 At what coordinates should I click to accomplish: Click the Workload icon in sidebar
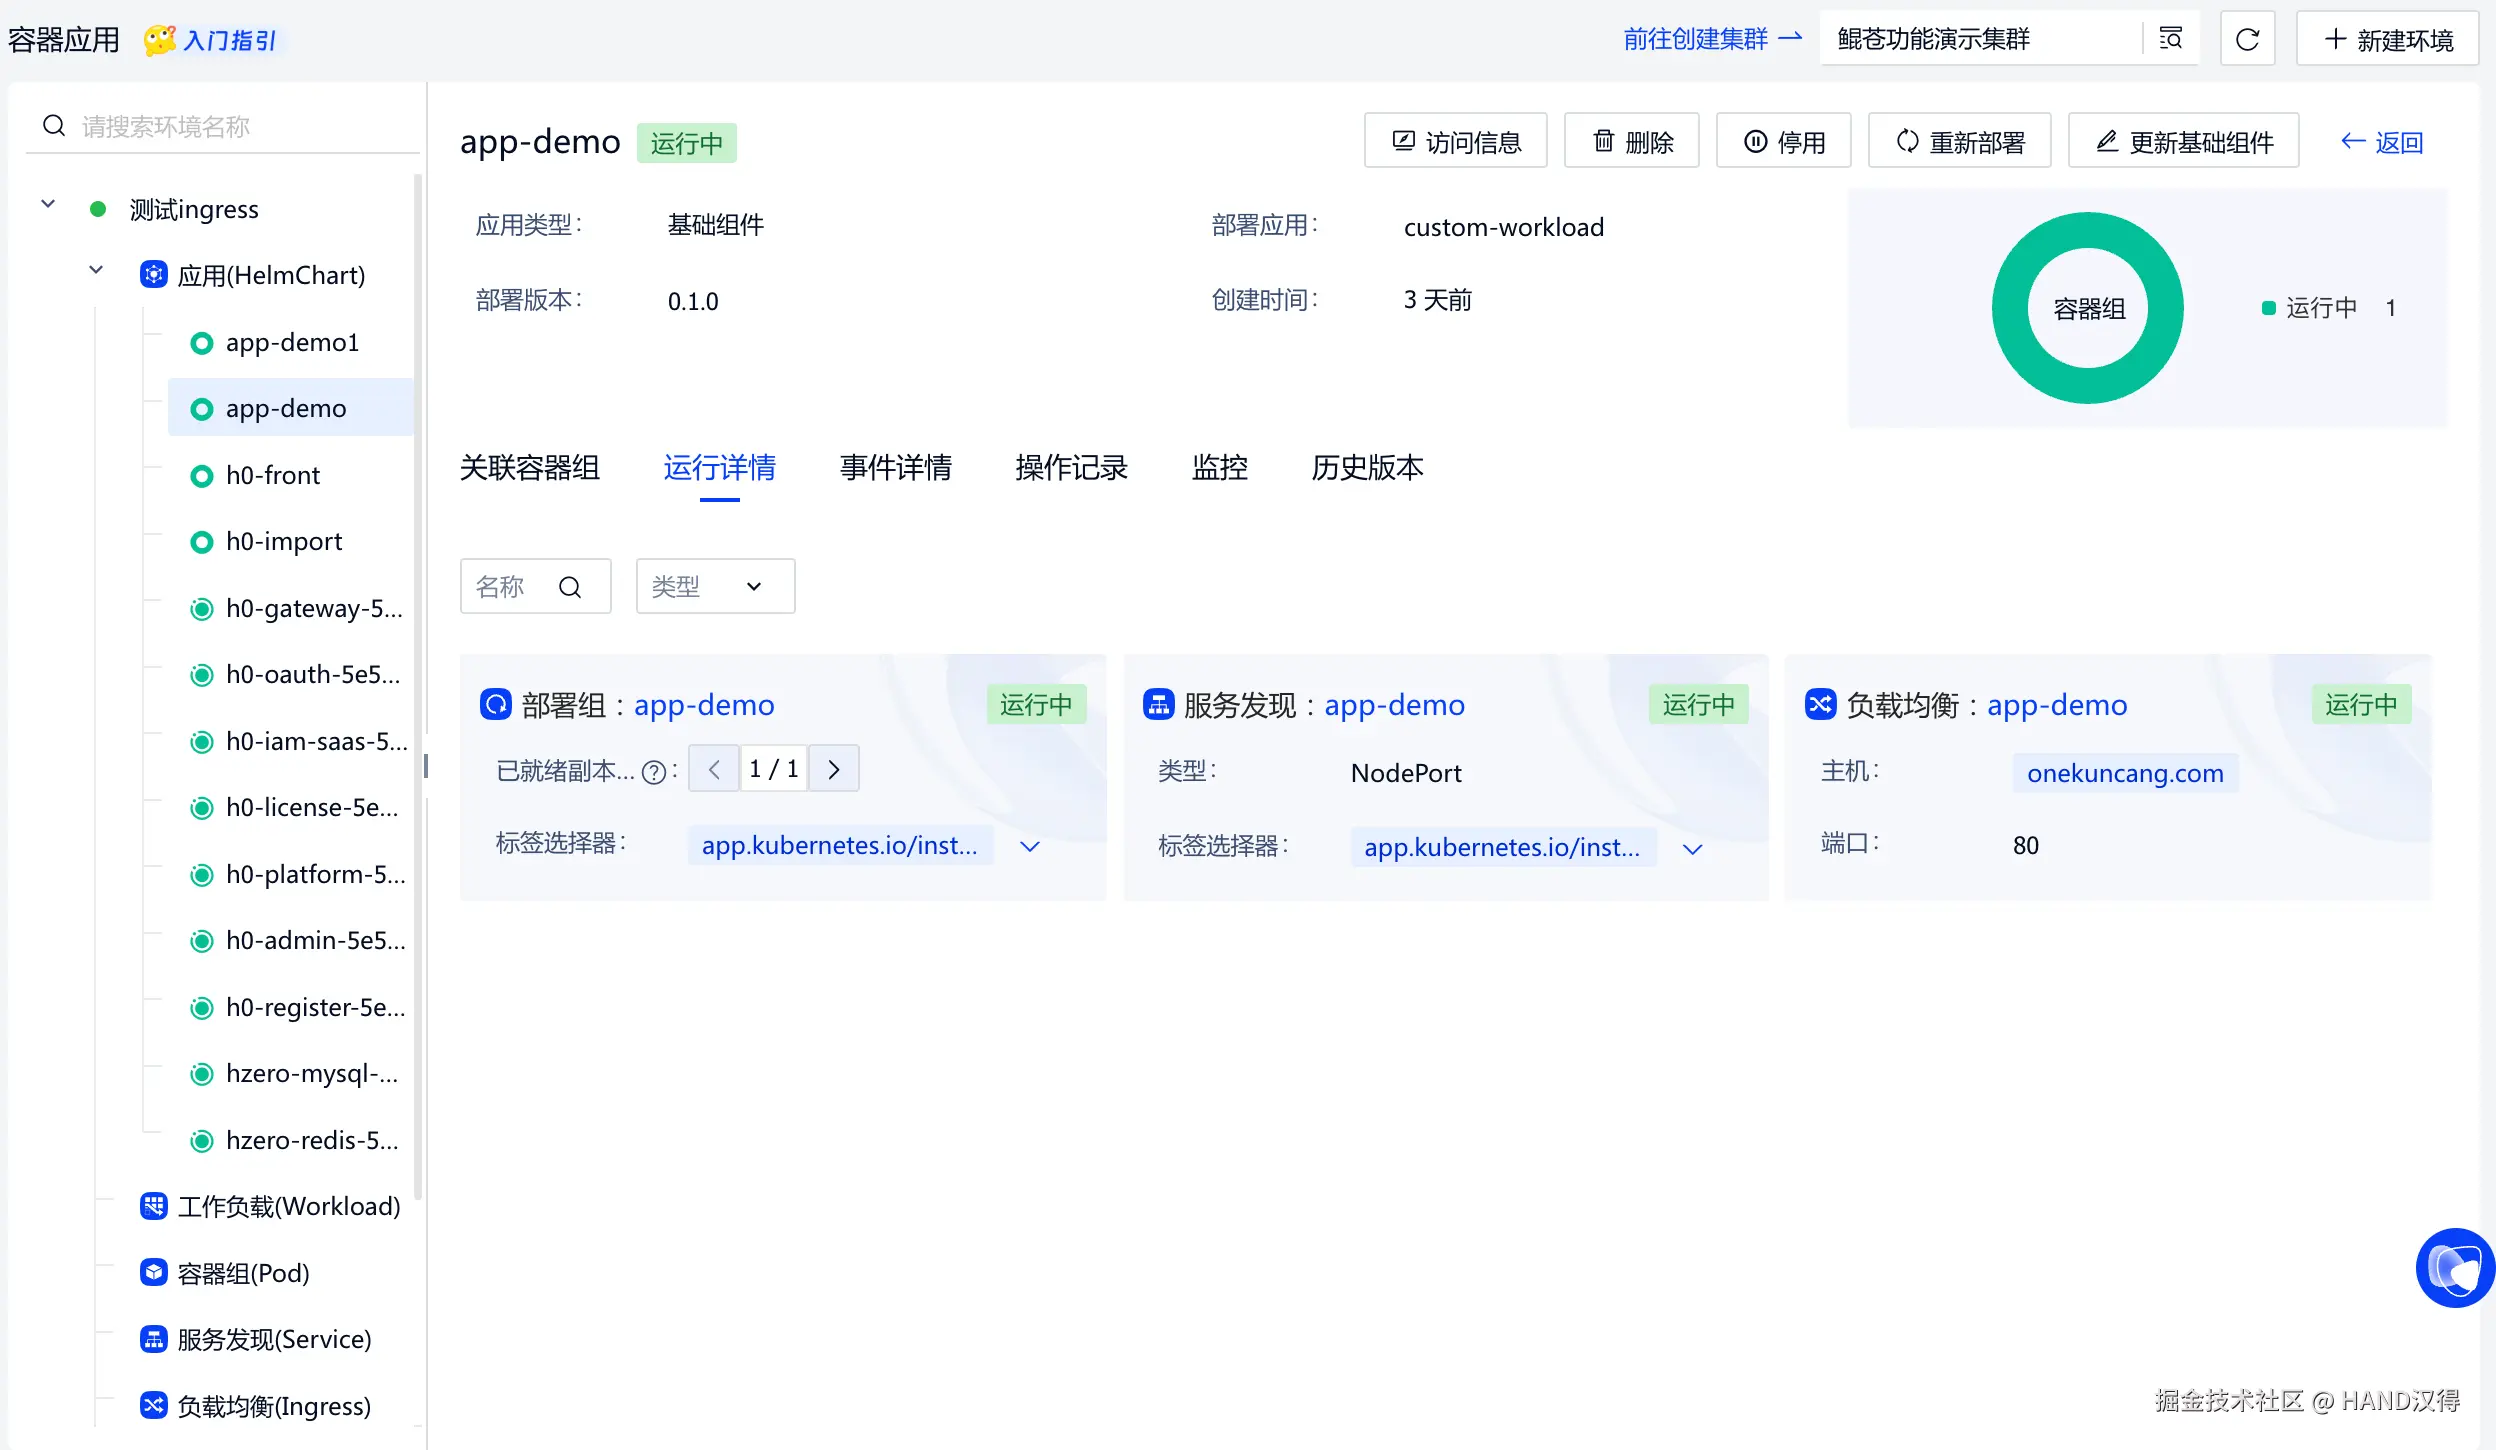tap(153, 1207)
